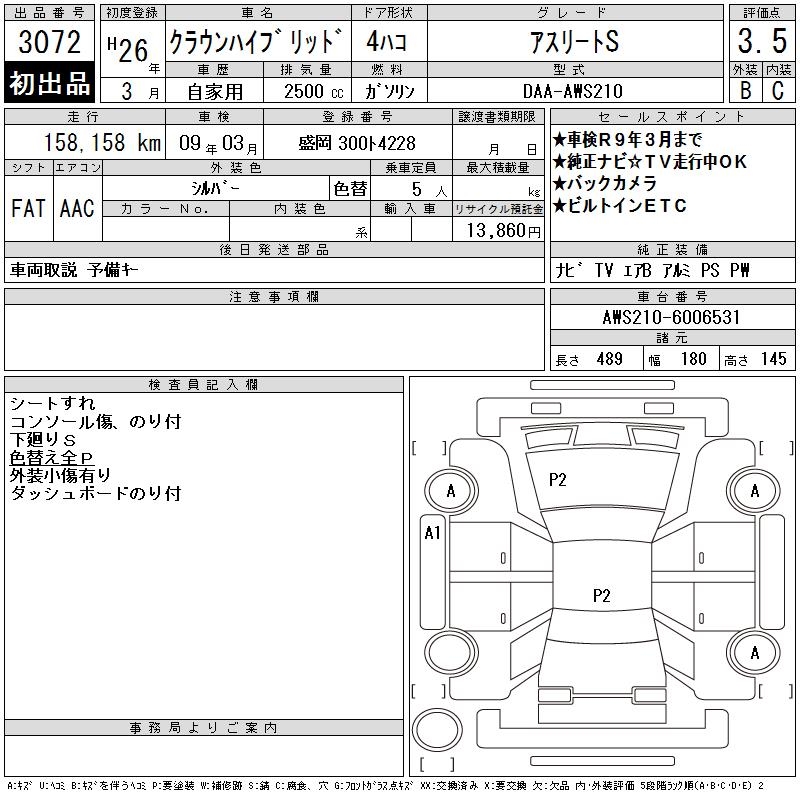Click the chassis number AWS210-6006531

[x=671, y=317]
